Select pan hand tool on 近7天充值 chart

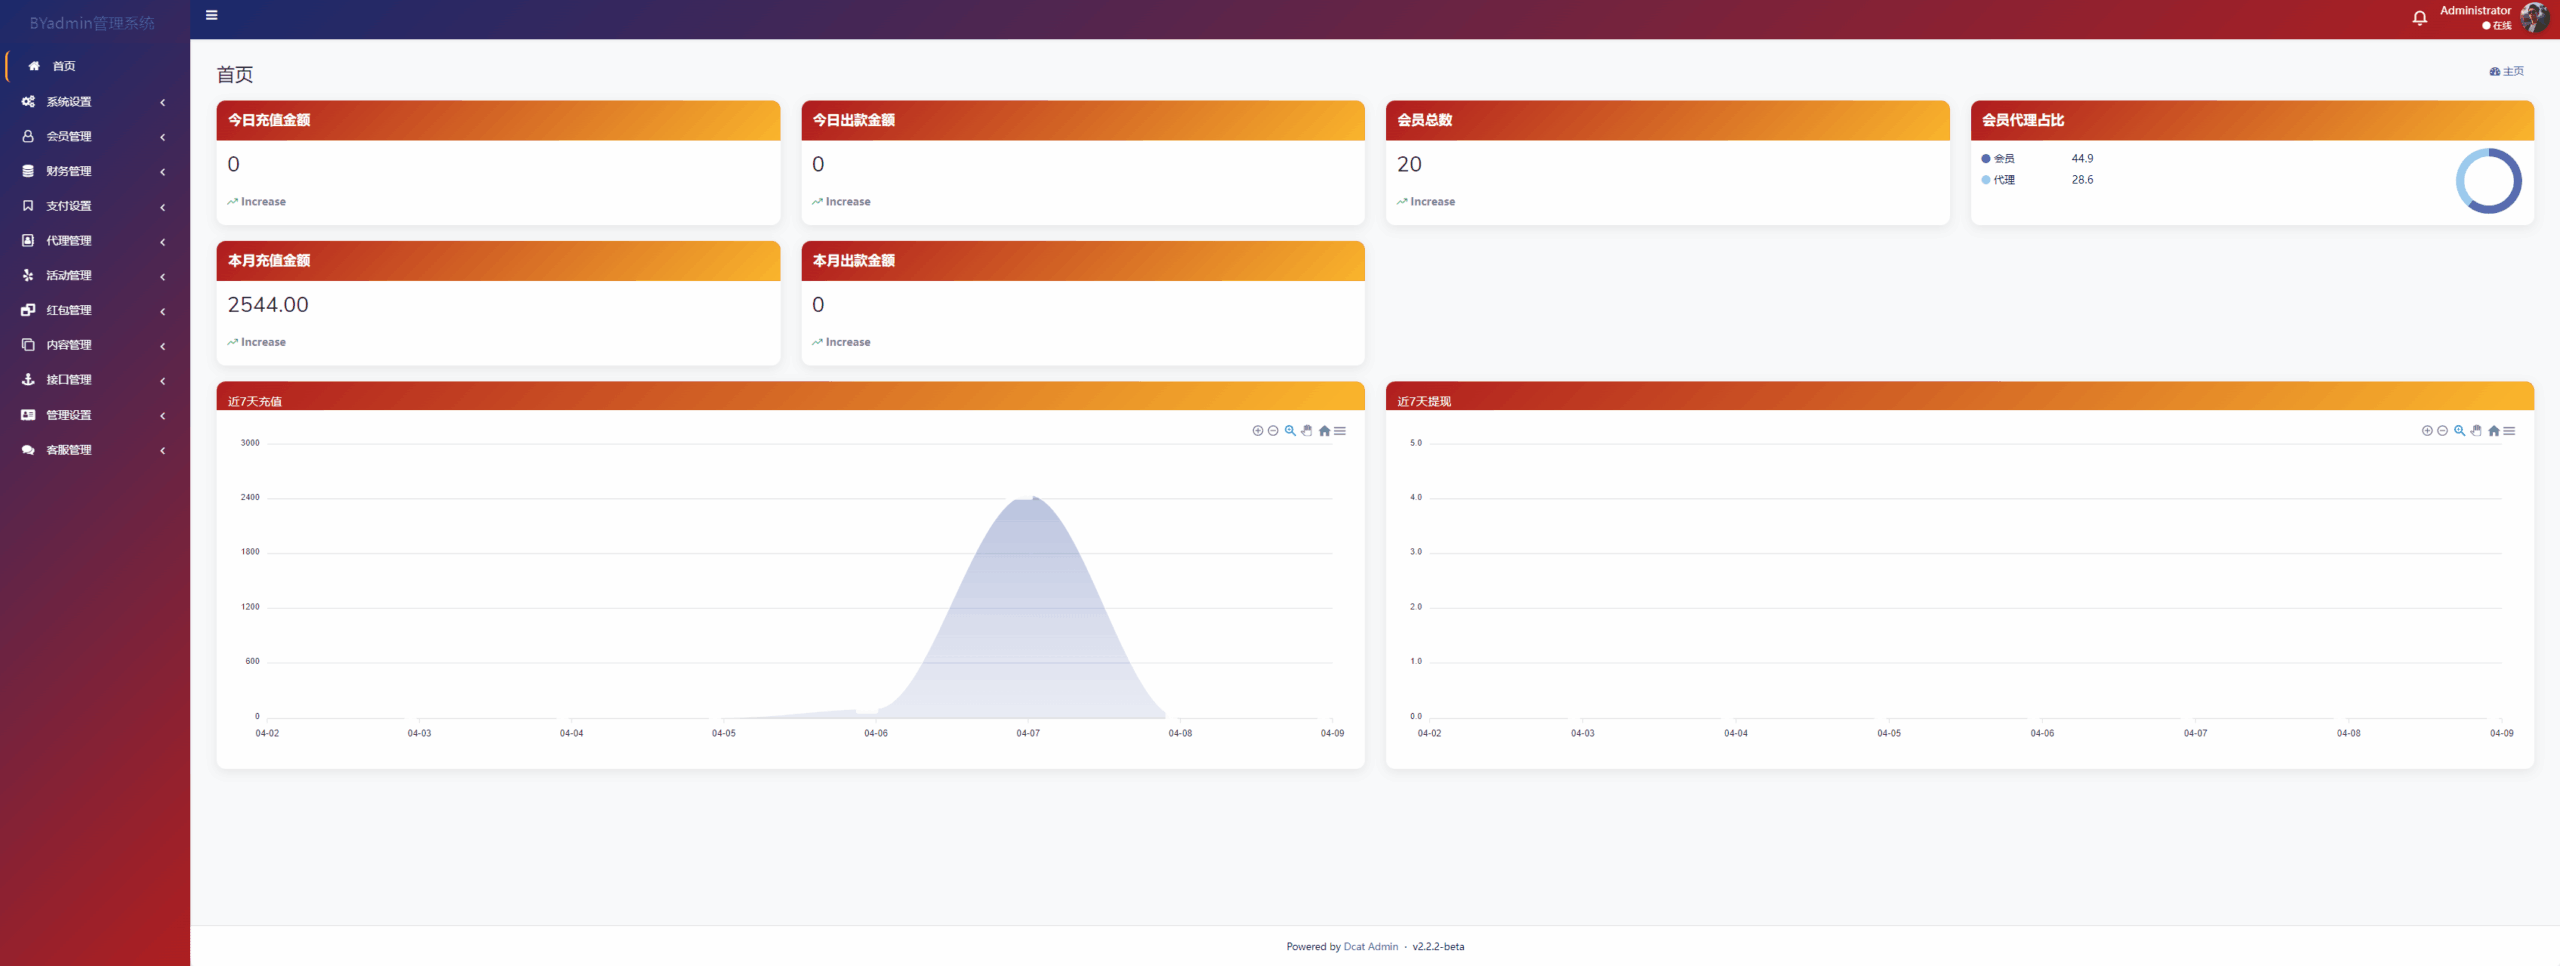(x=1307, y=431)
